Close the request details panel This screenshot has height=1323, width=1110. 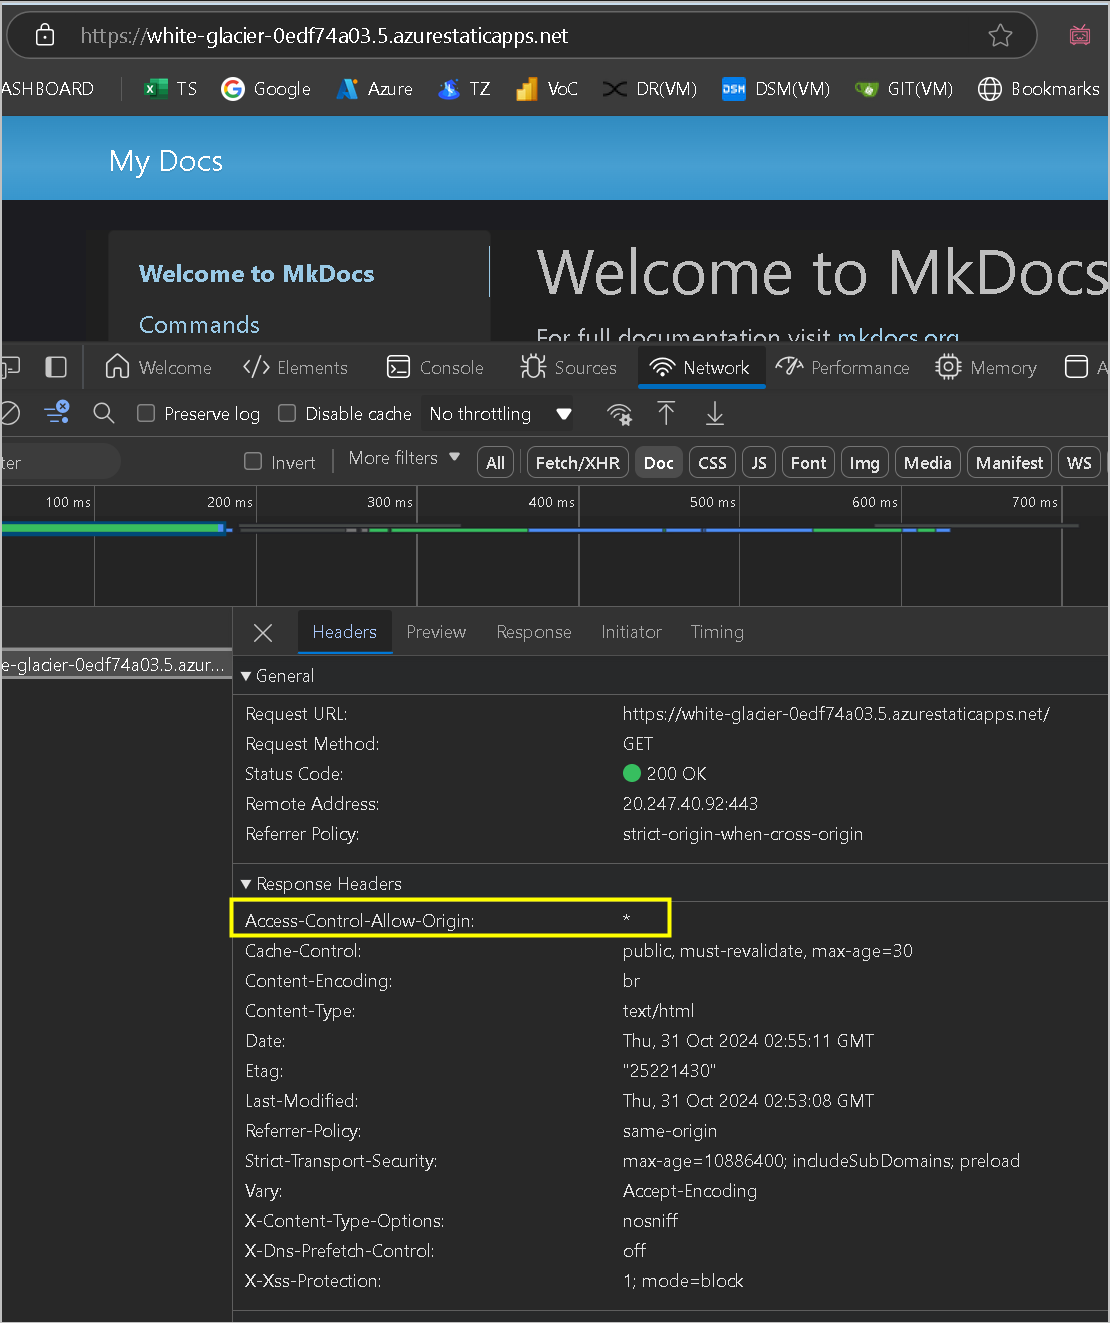point(263,632)
